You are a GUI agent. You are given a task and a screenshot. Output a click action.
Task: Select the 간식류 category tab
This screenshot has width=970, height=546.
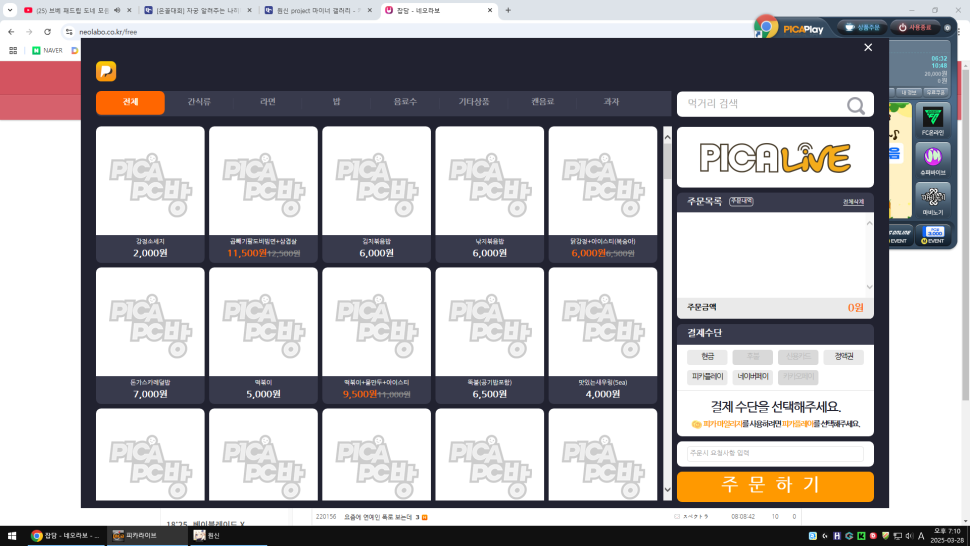click(199, 103)
